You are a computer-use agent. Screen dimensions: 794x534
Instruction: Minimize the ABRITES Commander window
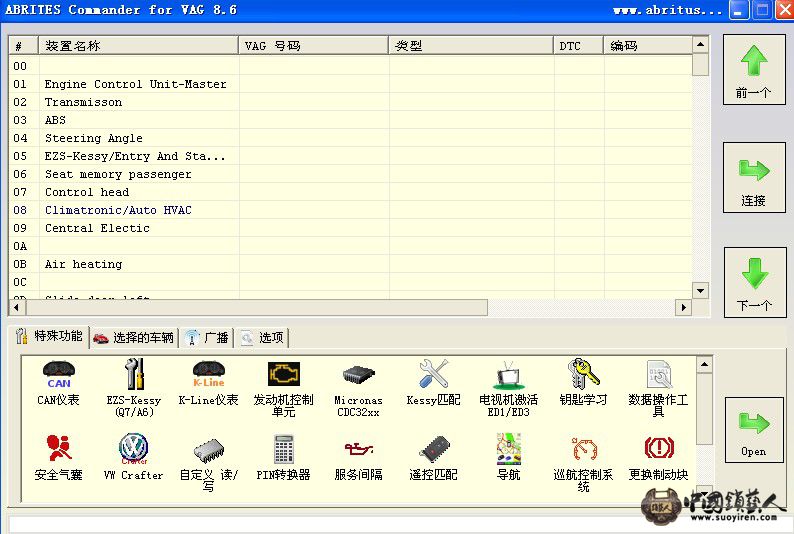click(738, 10)
